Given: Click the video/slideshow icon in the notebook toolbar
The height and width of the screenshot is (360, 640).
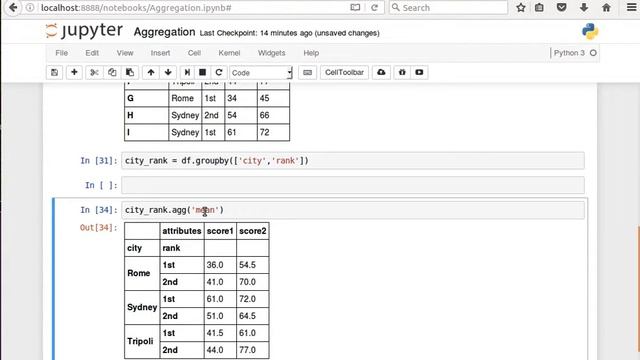Looking at the screenshot, I should (x=419, y=73).
